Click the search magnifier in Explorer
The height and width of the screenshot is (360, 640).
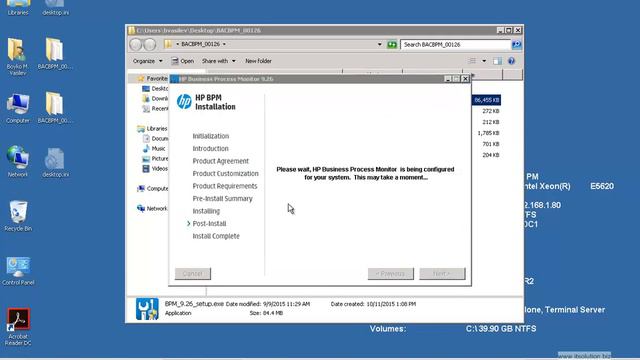[x=516, y=44]
